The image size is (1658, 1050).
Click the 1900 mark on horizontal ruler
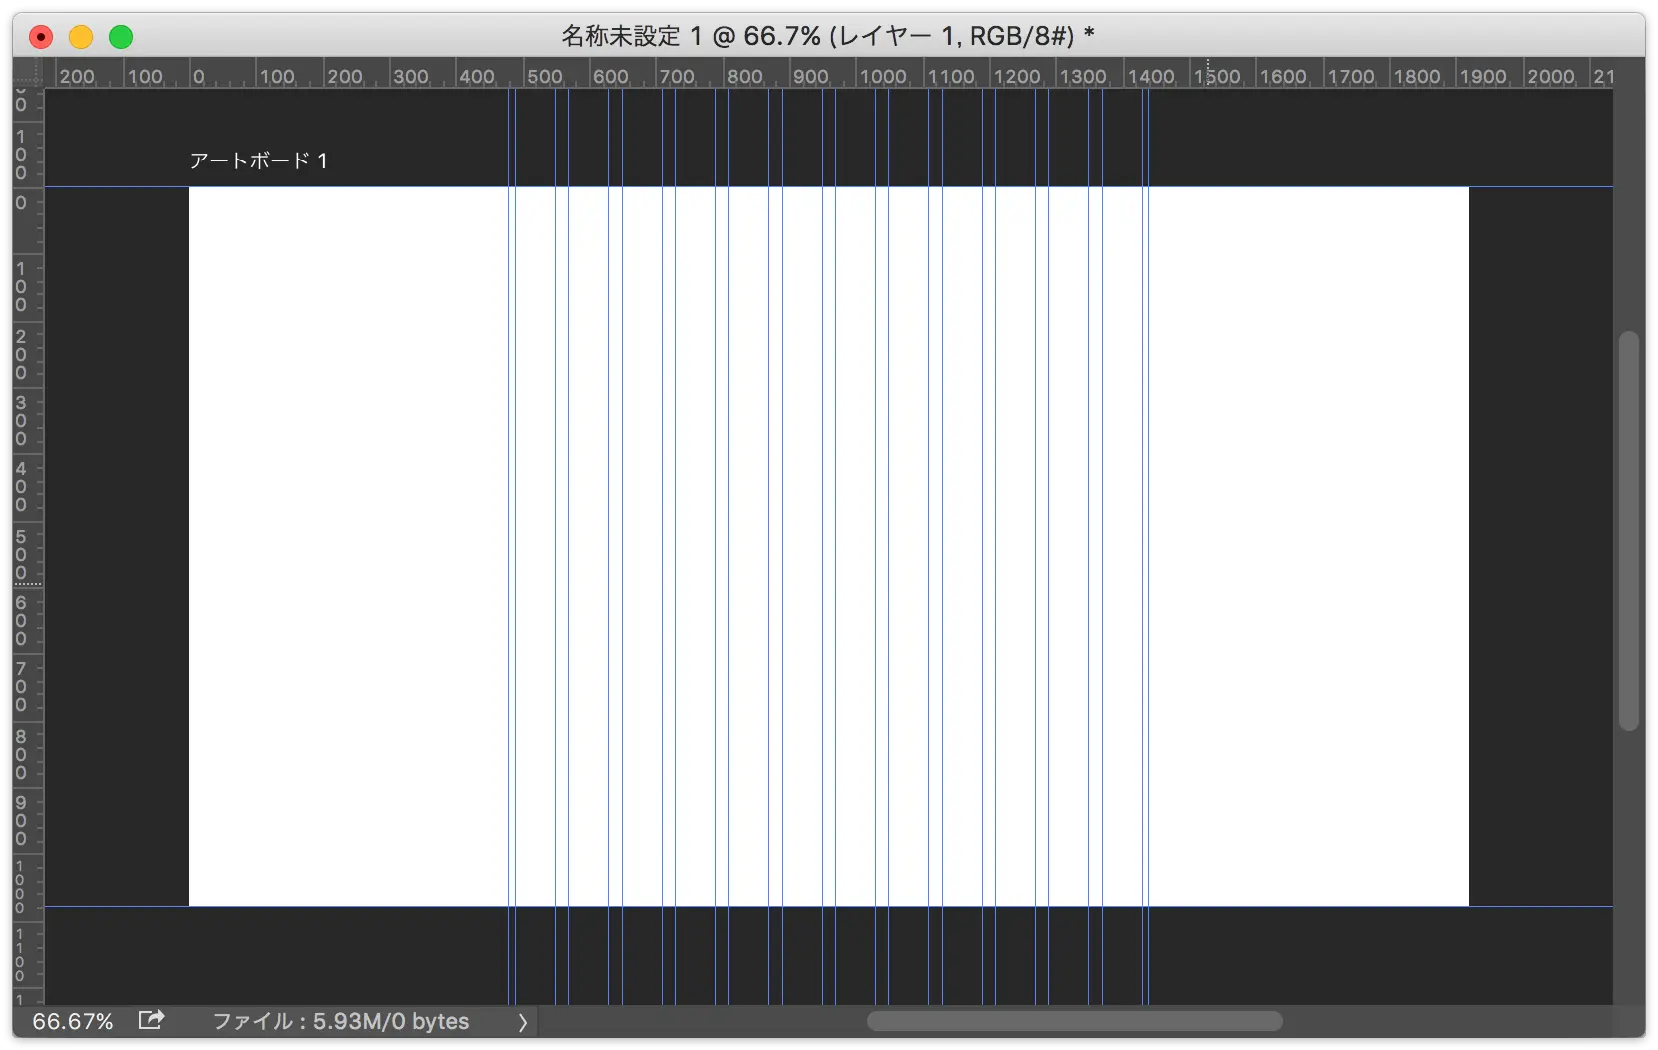(1483, 76)
